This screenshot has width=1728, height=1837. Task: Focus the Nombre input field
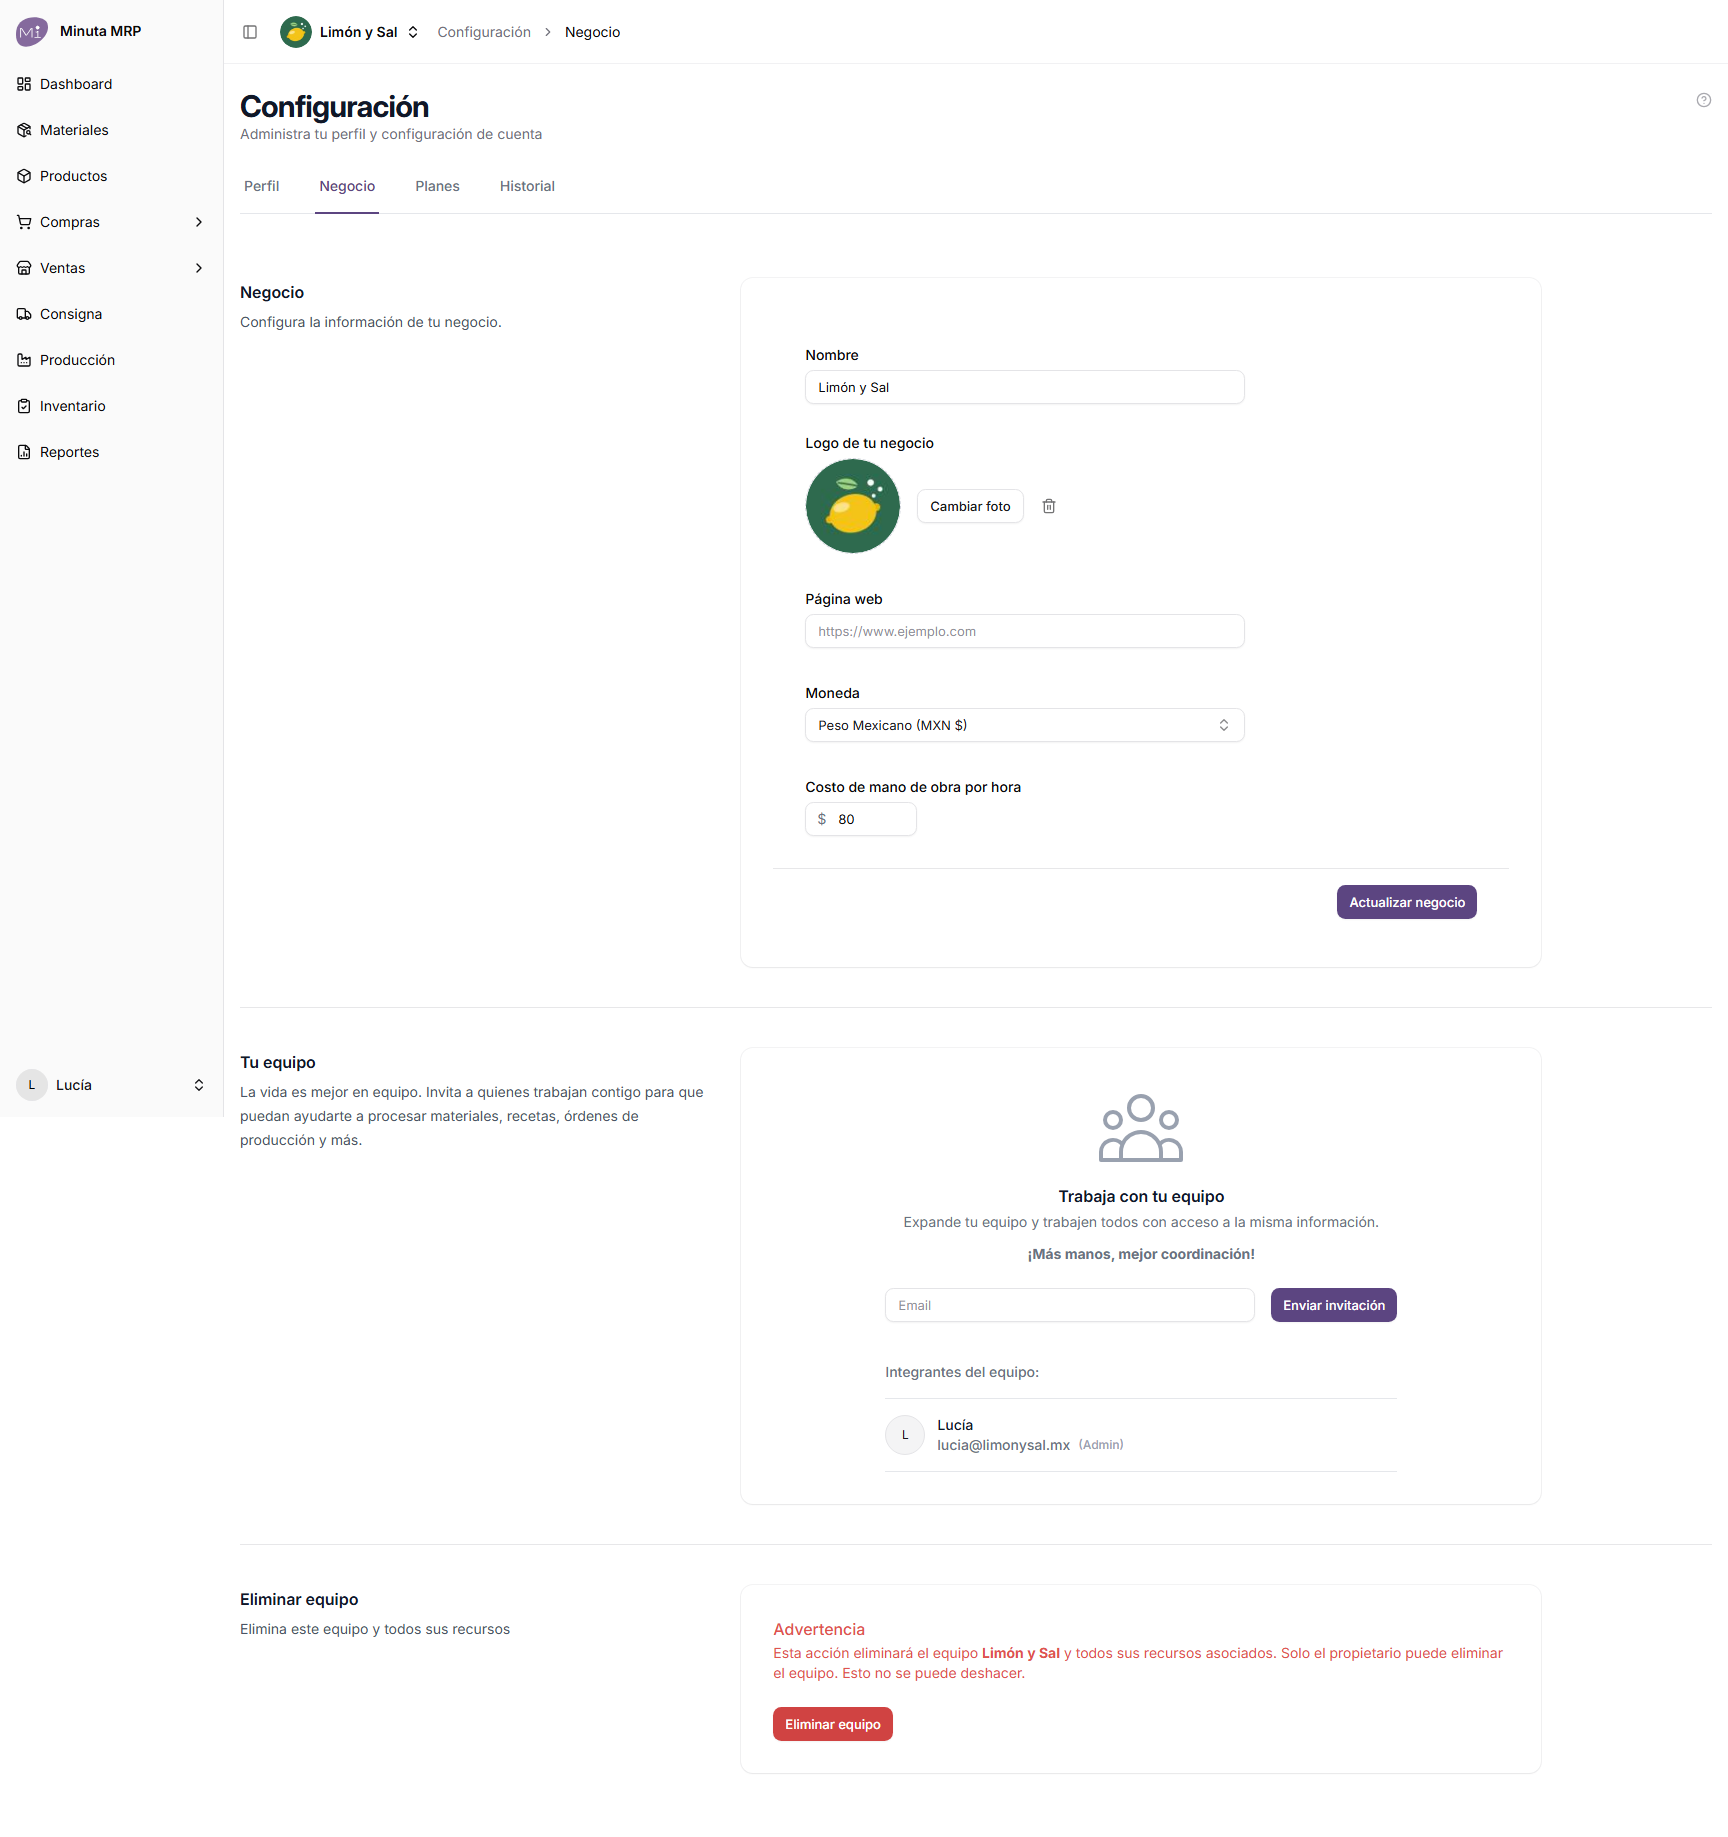click(x=1024, y=387)
